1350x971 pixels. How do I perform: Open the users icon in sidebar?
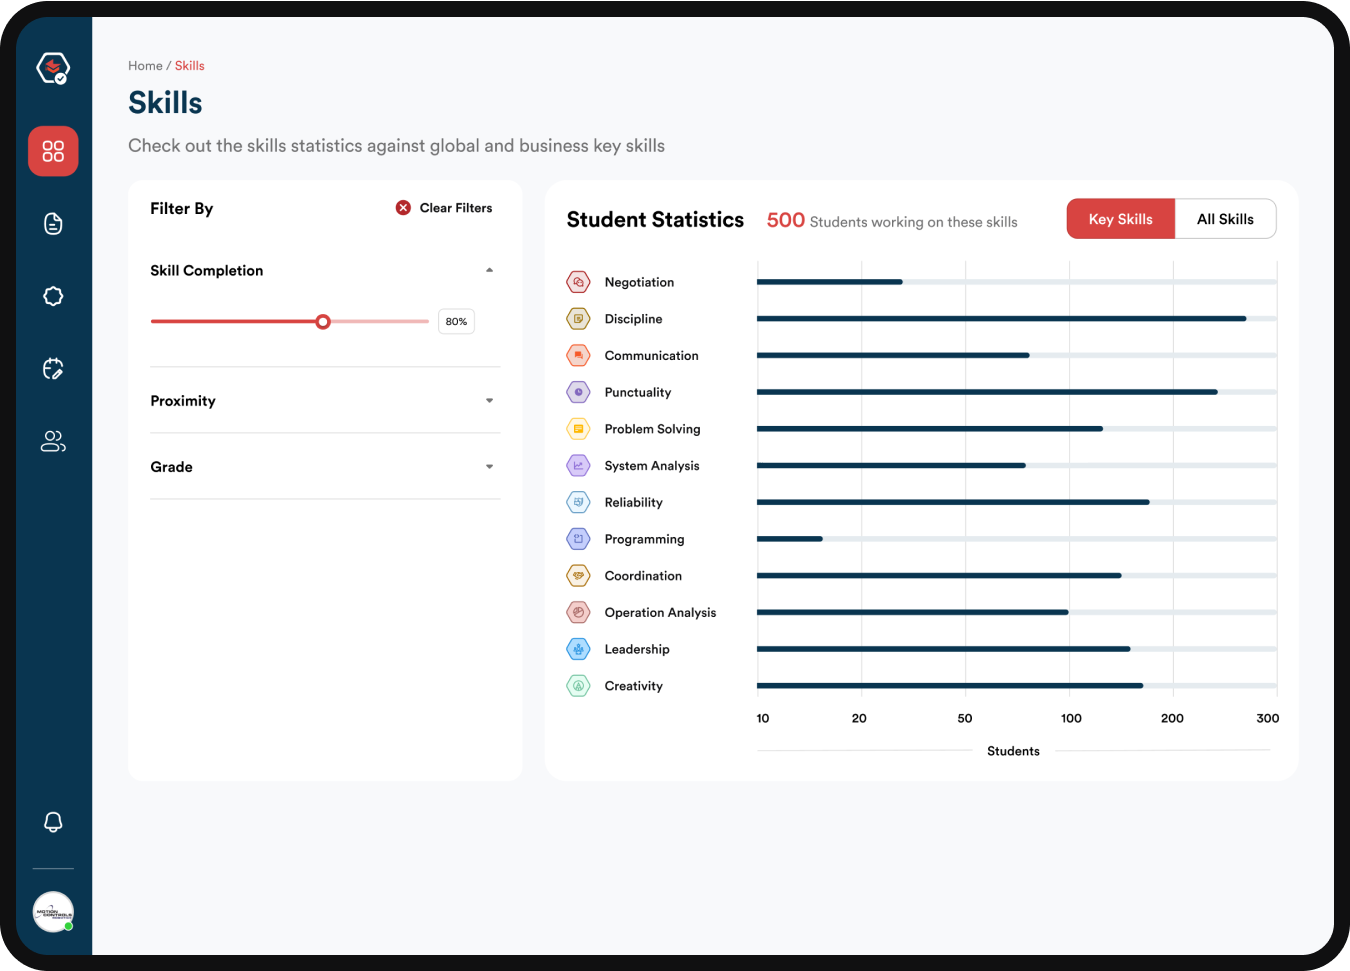coord(53,441)
